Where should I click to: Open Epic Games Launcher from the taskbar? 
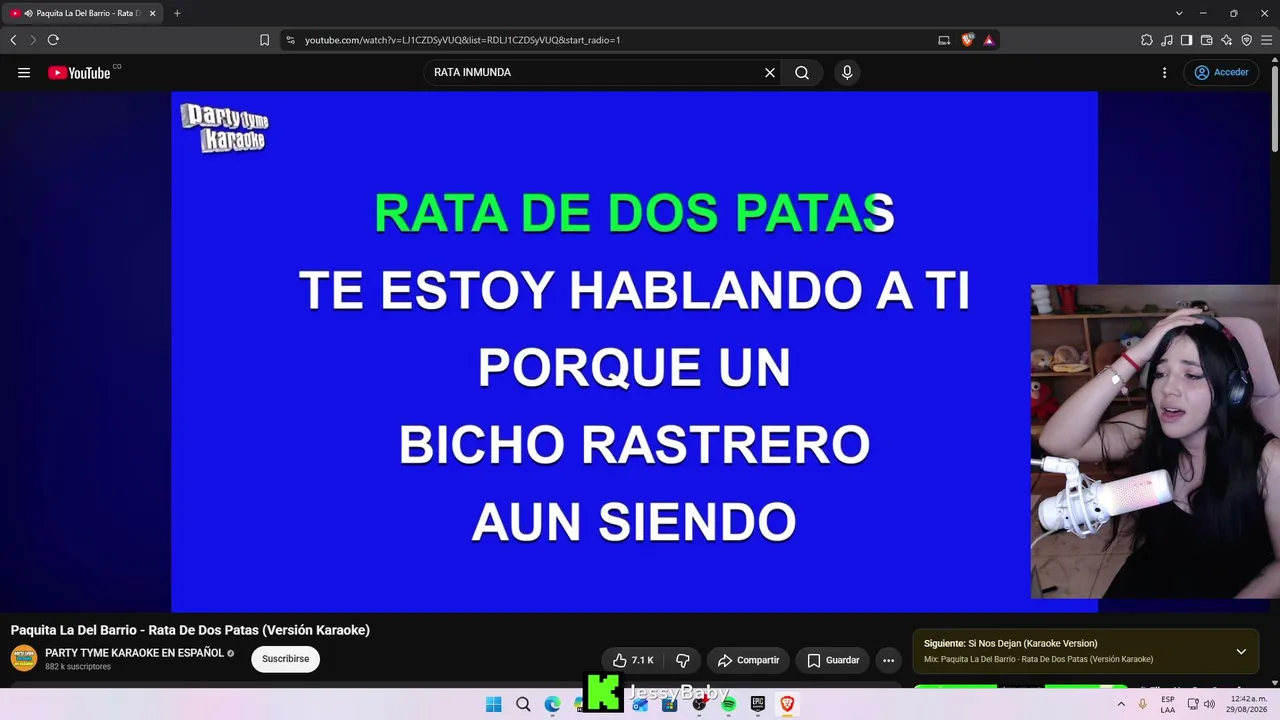tap(757, 704)
